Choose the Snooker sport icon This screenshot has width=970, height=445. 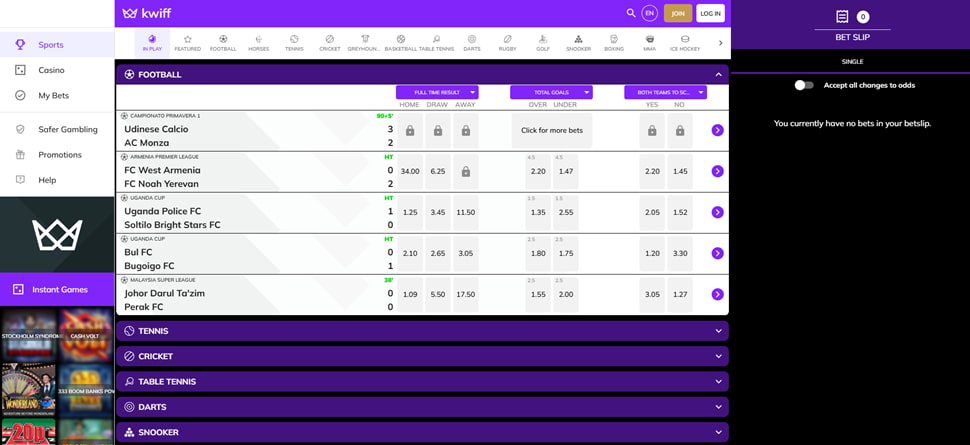coord(578,42)
